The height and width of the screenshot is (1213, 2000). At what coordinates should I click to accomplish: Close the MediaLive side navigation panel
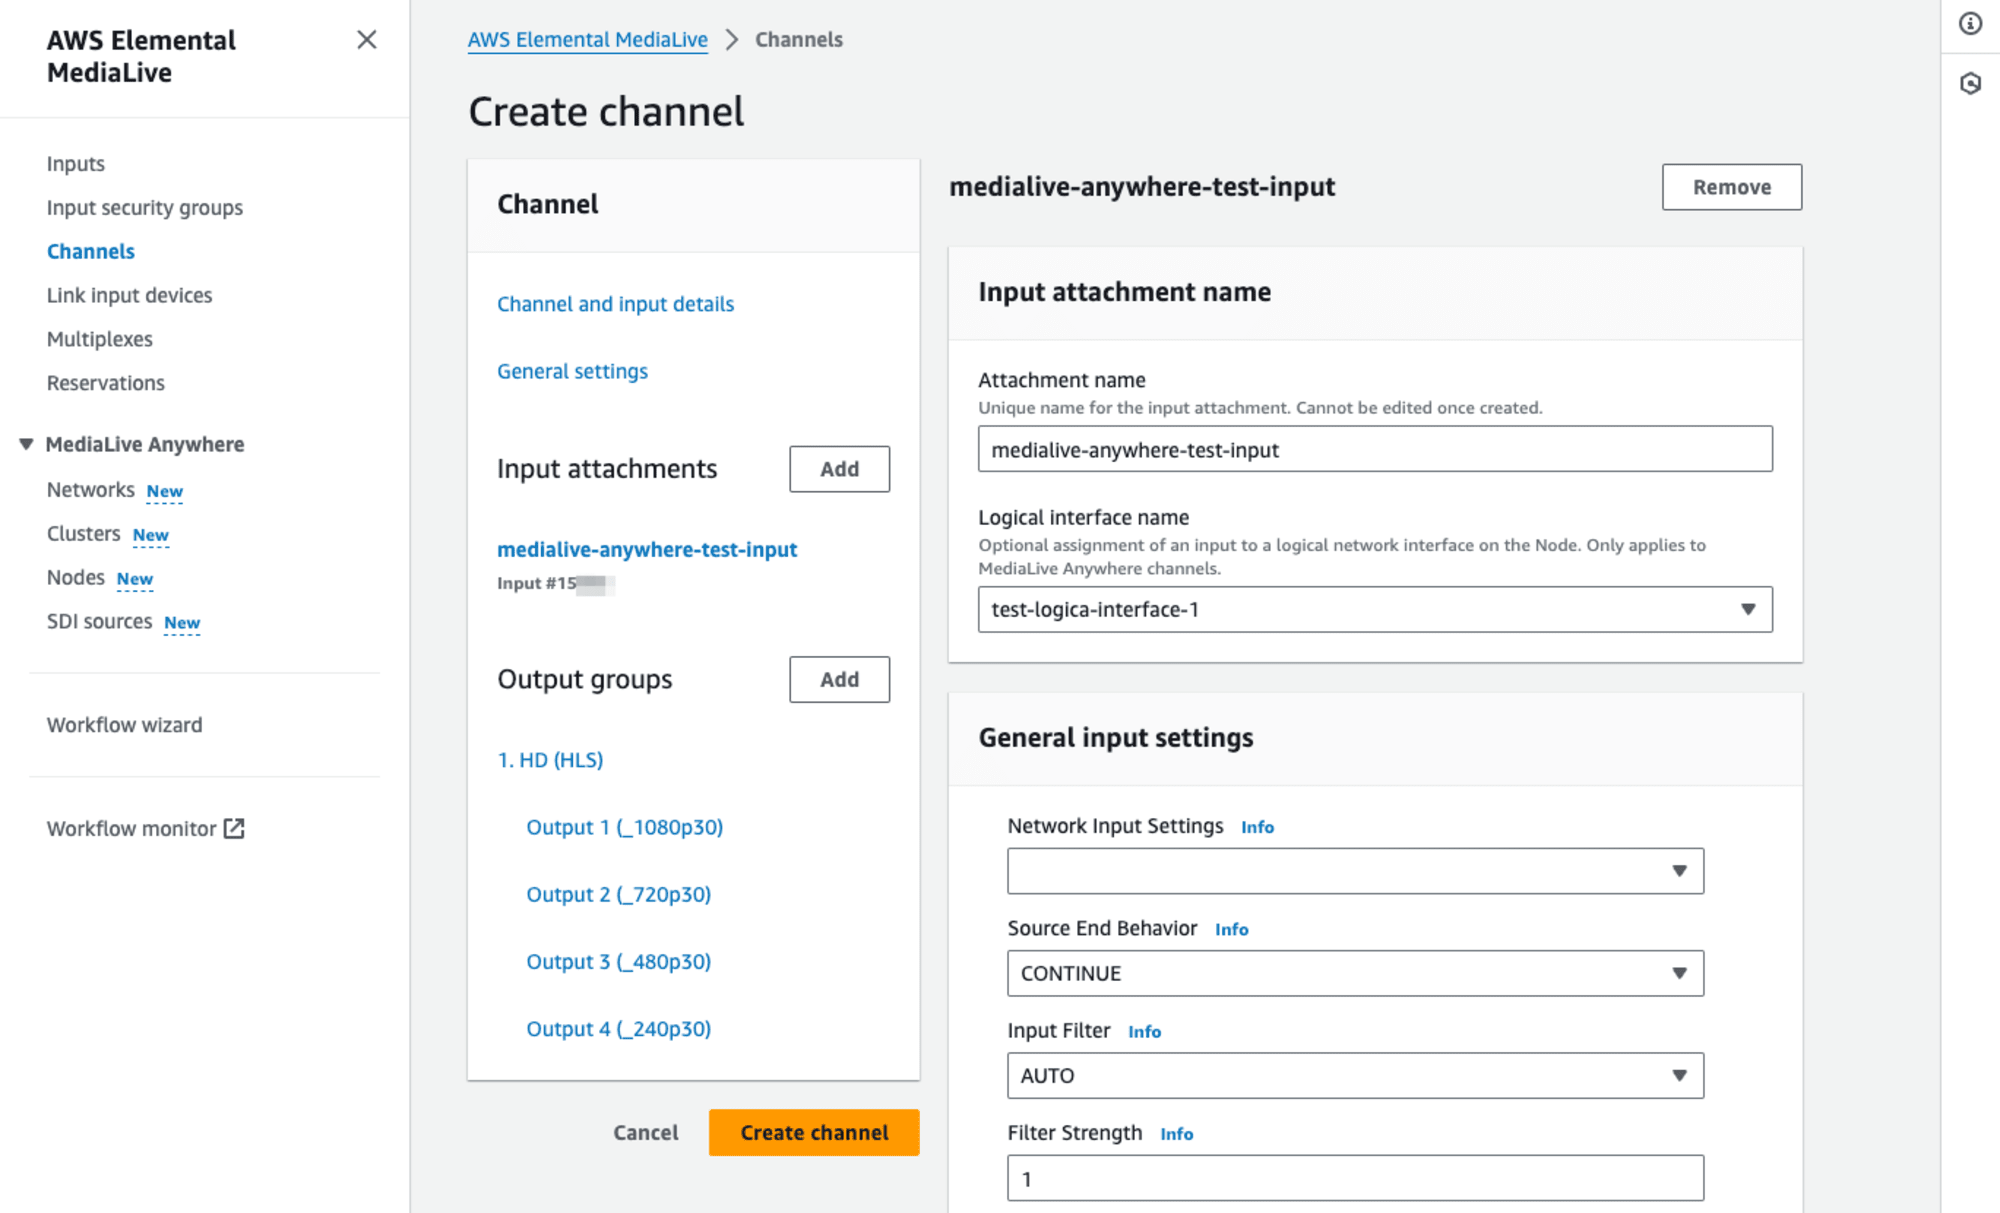[367, 40]
